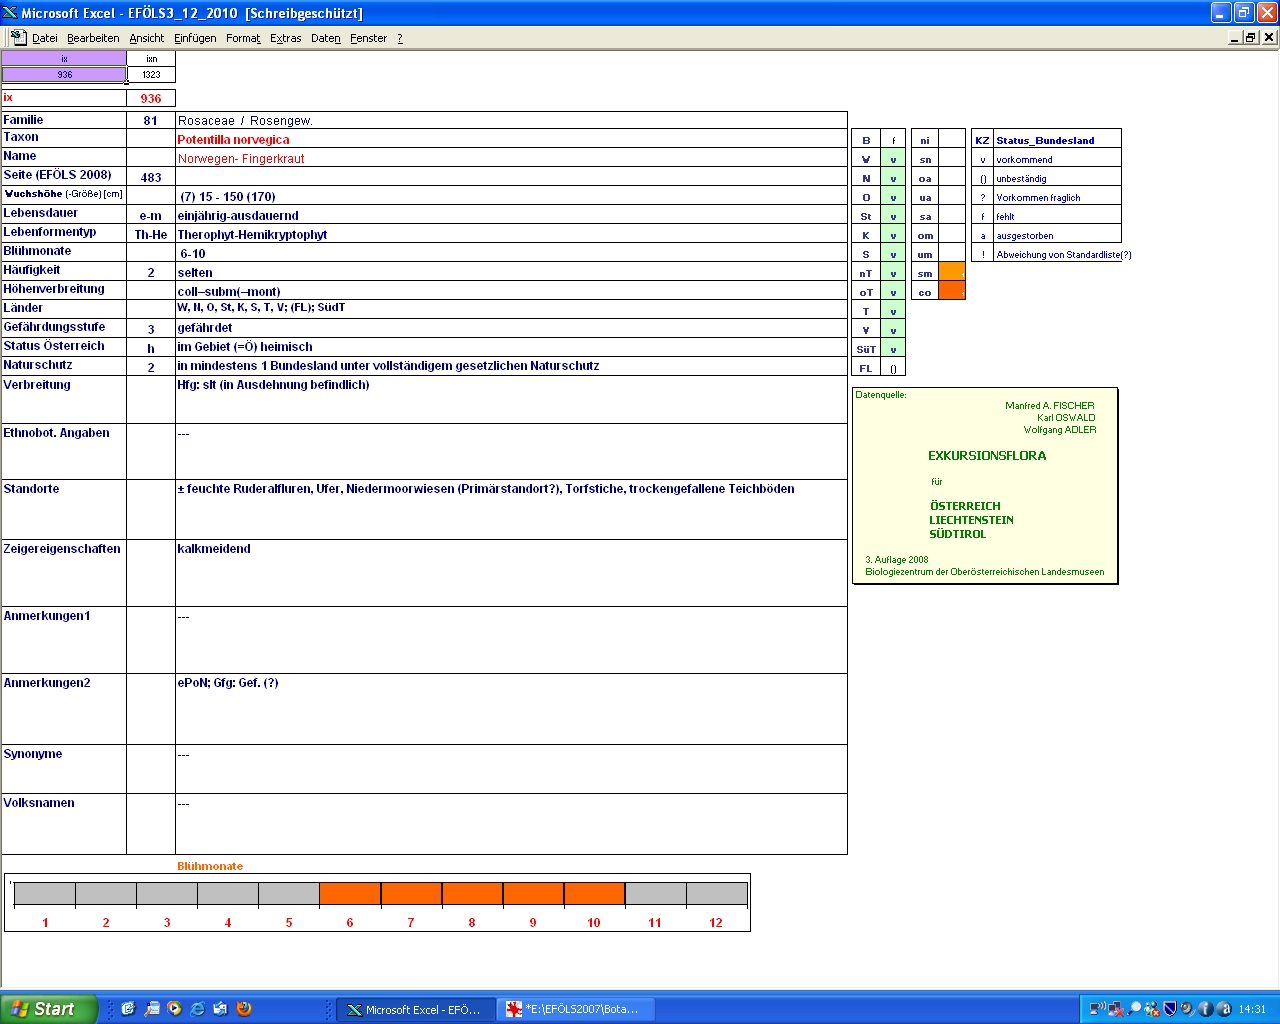This screenshot has width=1280, height=1024.
Task: Open the Extras menu
Action: (x=285, y=38)
